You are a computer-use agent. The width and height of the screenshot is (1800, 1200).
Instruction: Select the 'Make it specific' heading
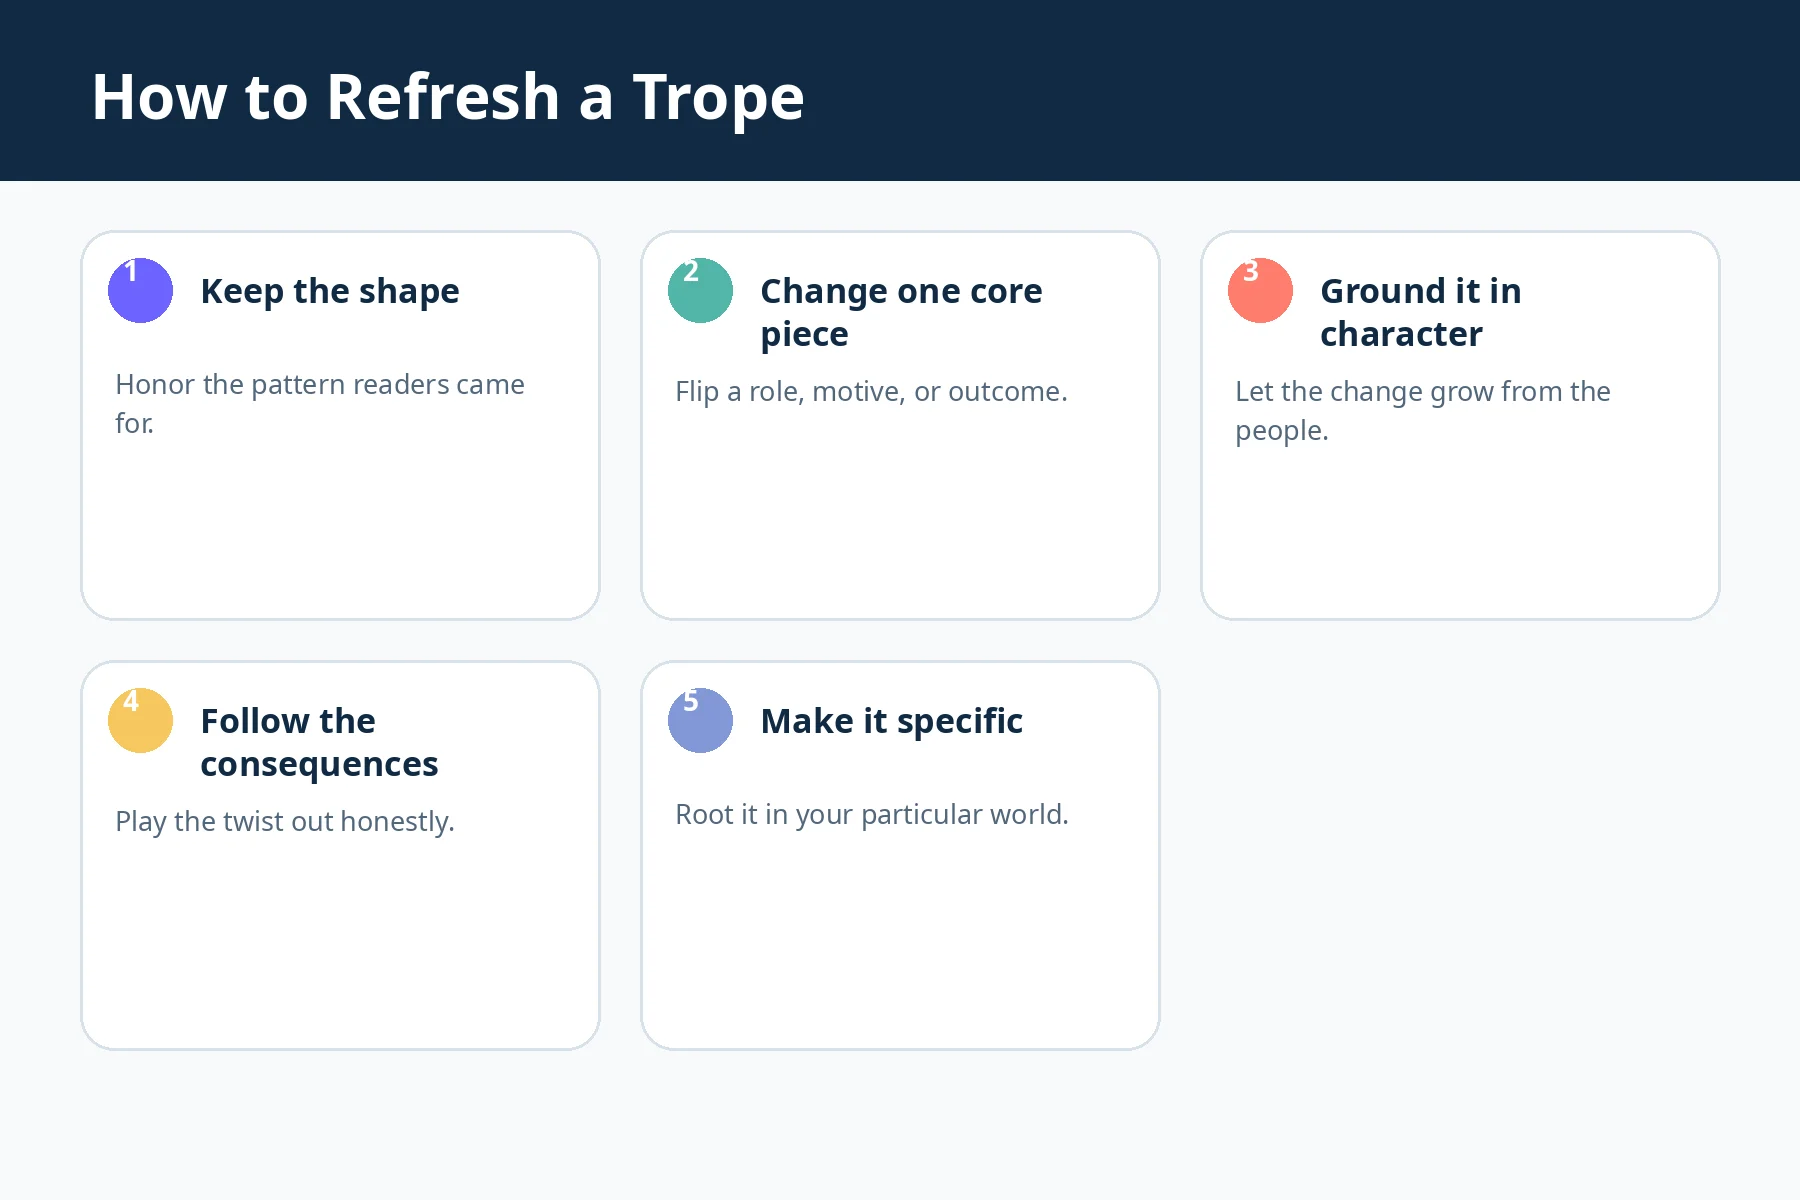pyautogui.click(x=891, y=721)
